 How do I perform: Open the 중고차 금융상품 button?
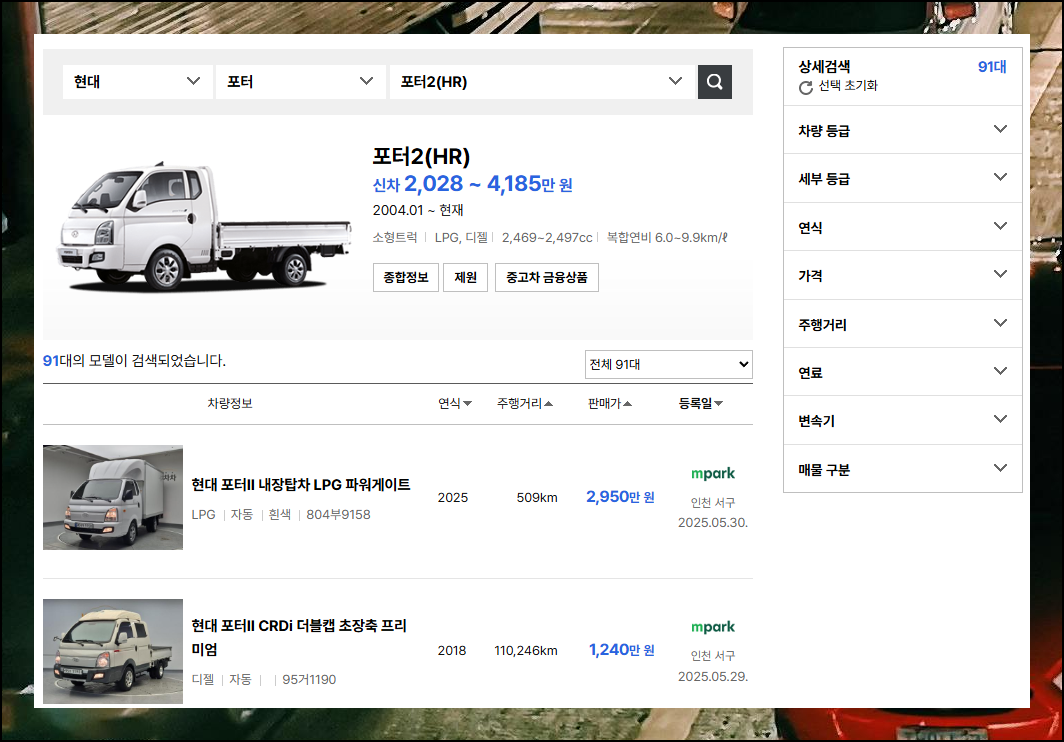click(x=547, y=278)
